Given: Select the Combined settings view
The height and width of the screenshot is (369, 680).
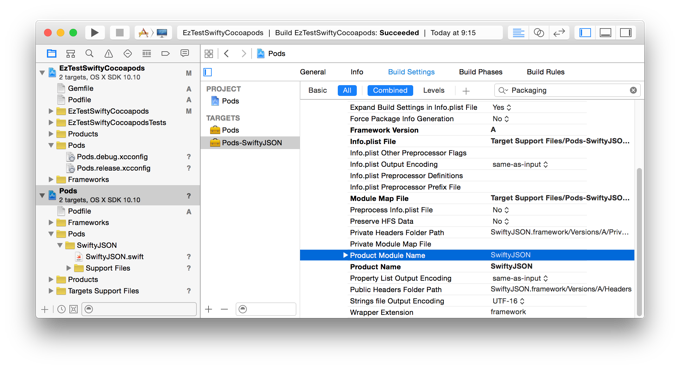Looking at the screenshot, I should click(x=390, y=90).
